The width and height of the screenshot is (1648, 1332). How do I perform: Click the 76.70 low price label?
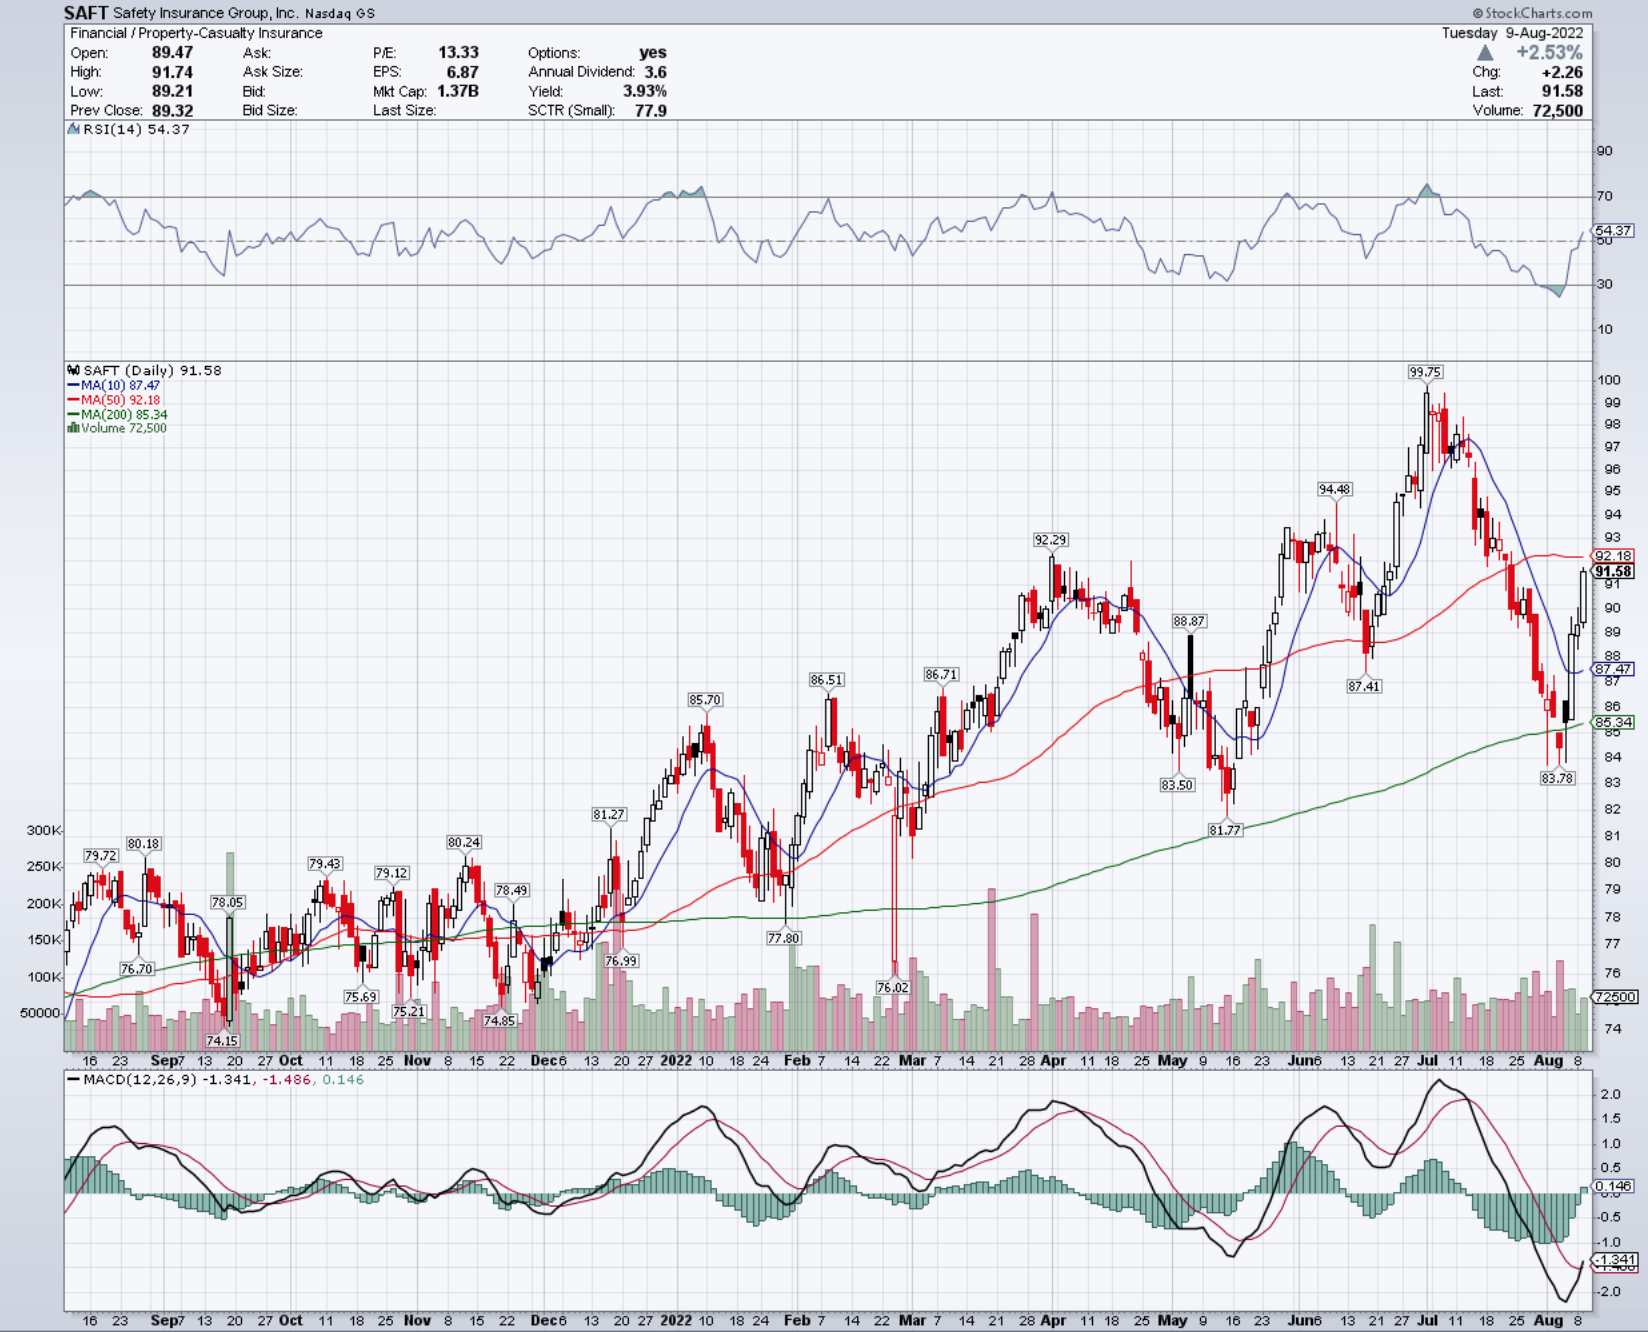(136, 969)
